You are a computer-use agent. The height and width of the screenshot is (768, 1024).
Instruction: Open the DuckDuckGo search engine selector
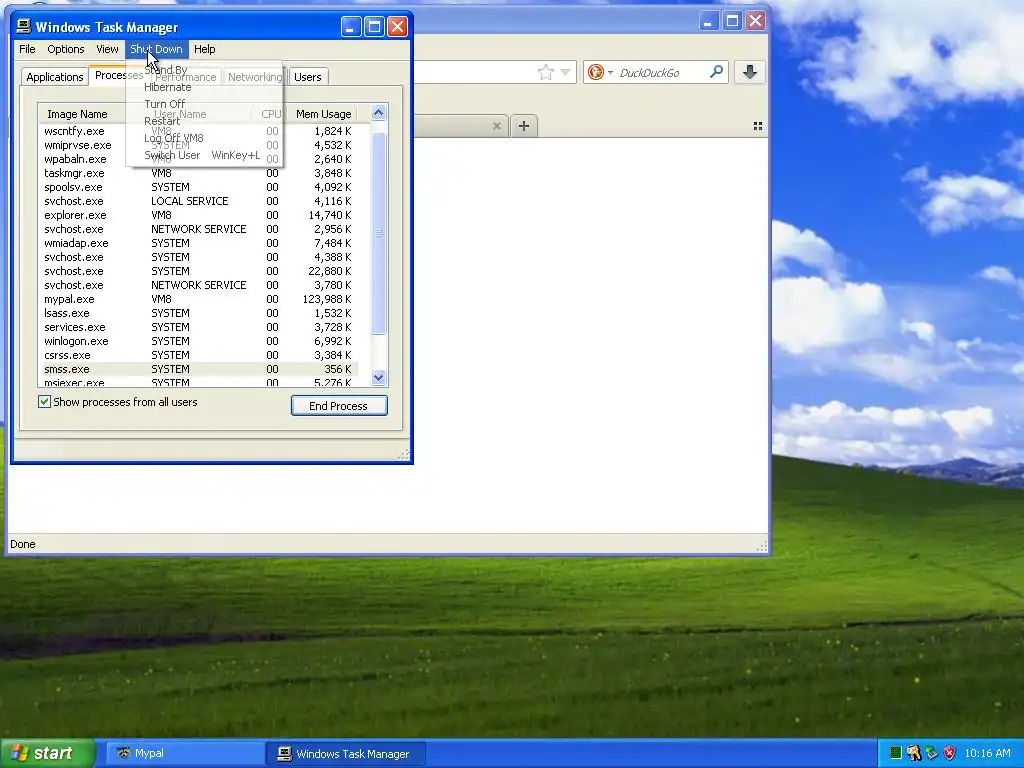[x=600, y=72]
